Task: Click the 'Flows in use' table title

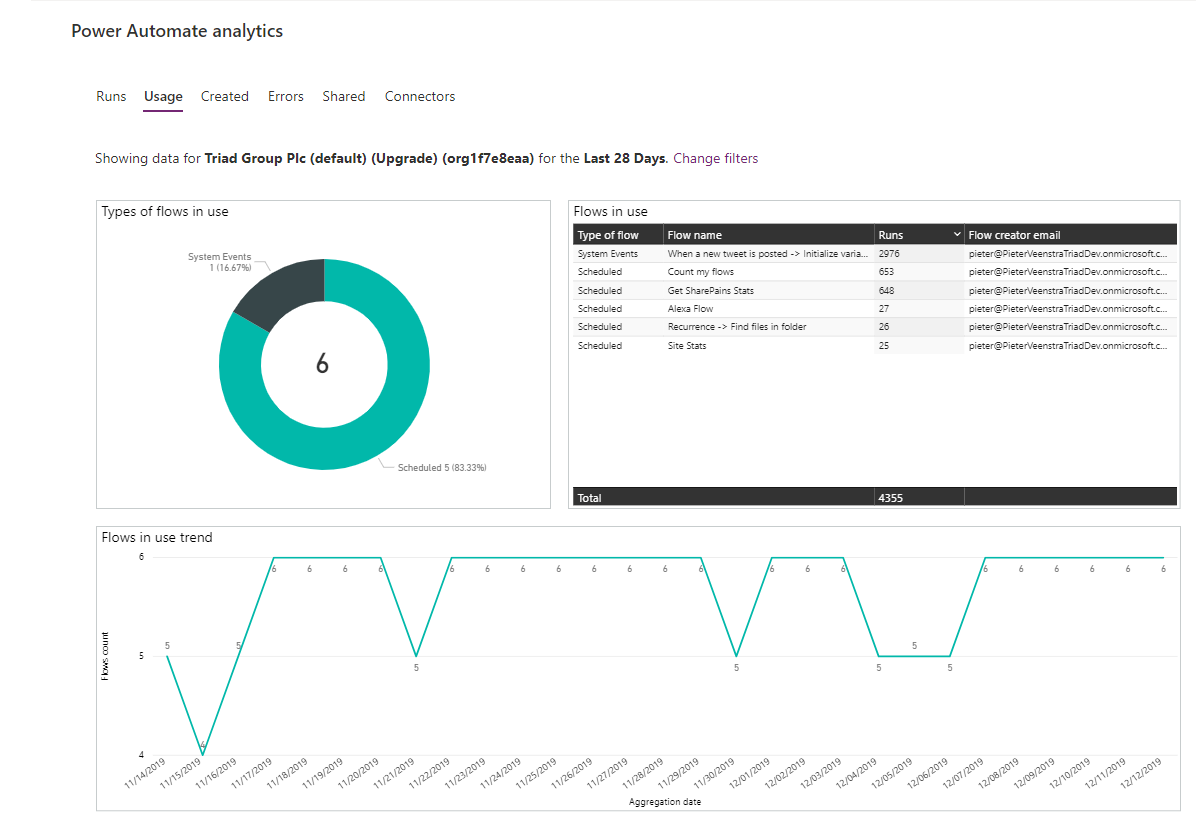Action: pyautogui.click(x=610, y=211)
